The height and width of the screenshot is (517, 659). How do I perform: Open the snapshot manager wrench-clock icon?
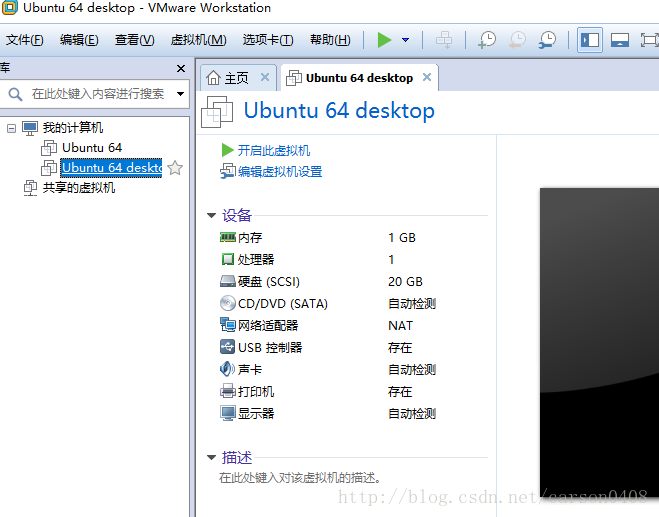coord(548,40)
